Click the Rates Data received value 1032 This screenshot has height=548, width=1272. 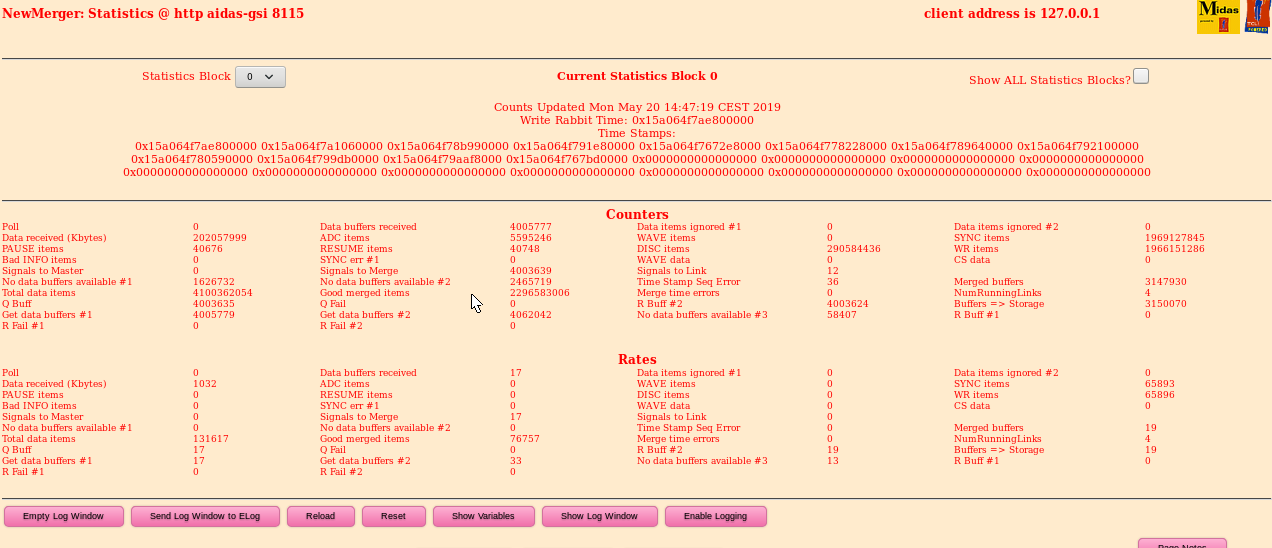click(205, 384)
